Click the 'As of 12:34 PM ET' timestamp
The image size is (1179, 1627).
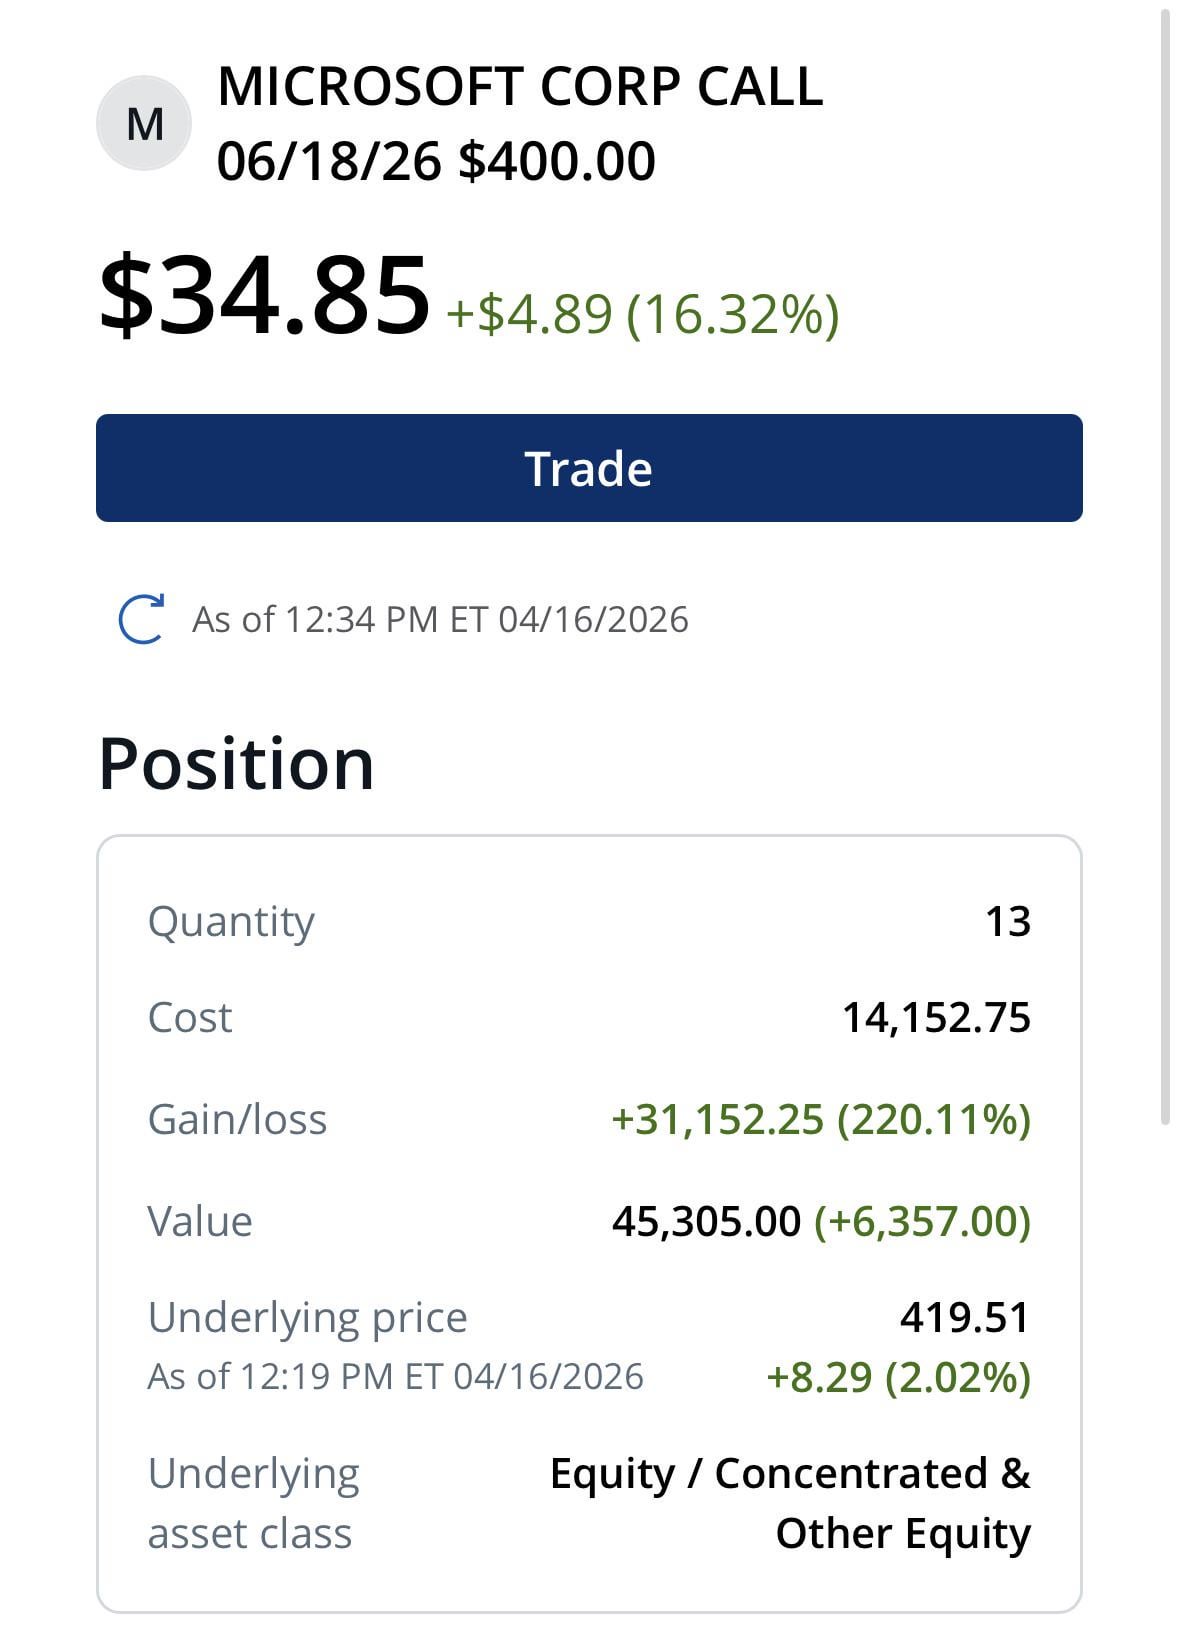(440, 620)
